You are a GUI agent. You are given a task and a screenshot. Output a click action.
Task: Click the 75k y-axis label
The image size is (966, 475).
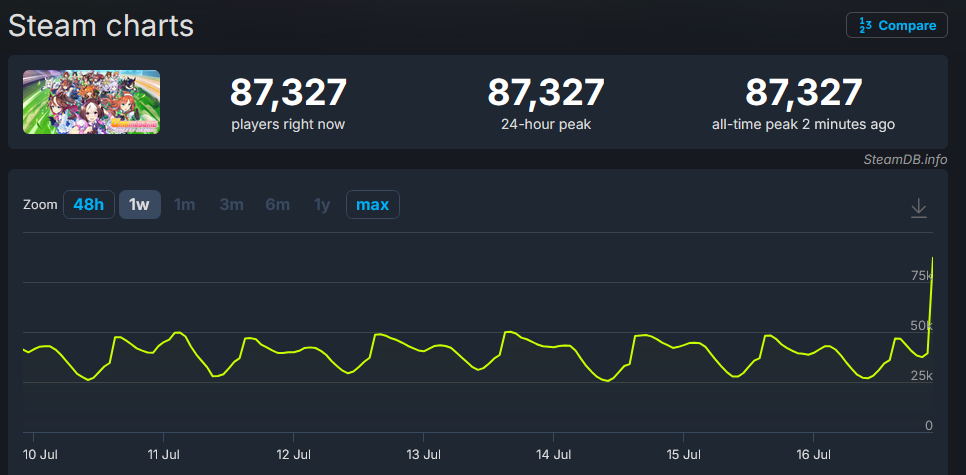point(922,275)
